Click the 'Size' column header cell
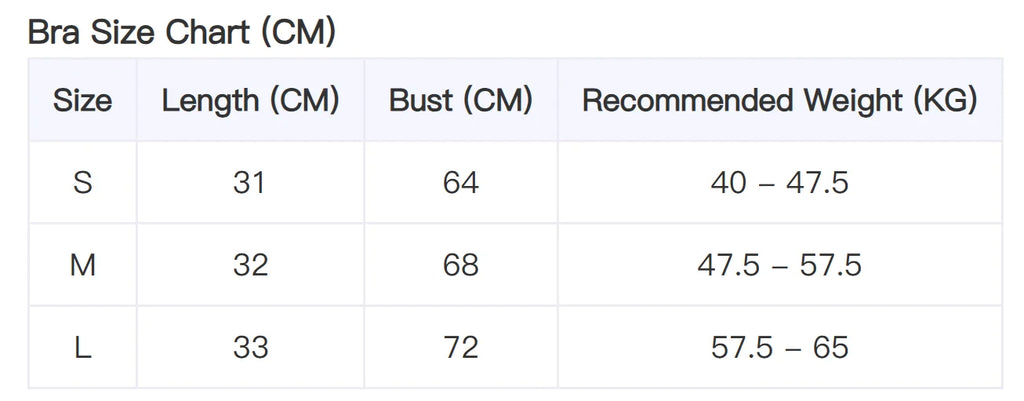The height and width of the screenshot is (401, 1024). click(82, 101)
